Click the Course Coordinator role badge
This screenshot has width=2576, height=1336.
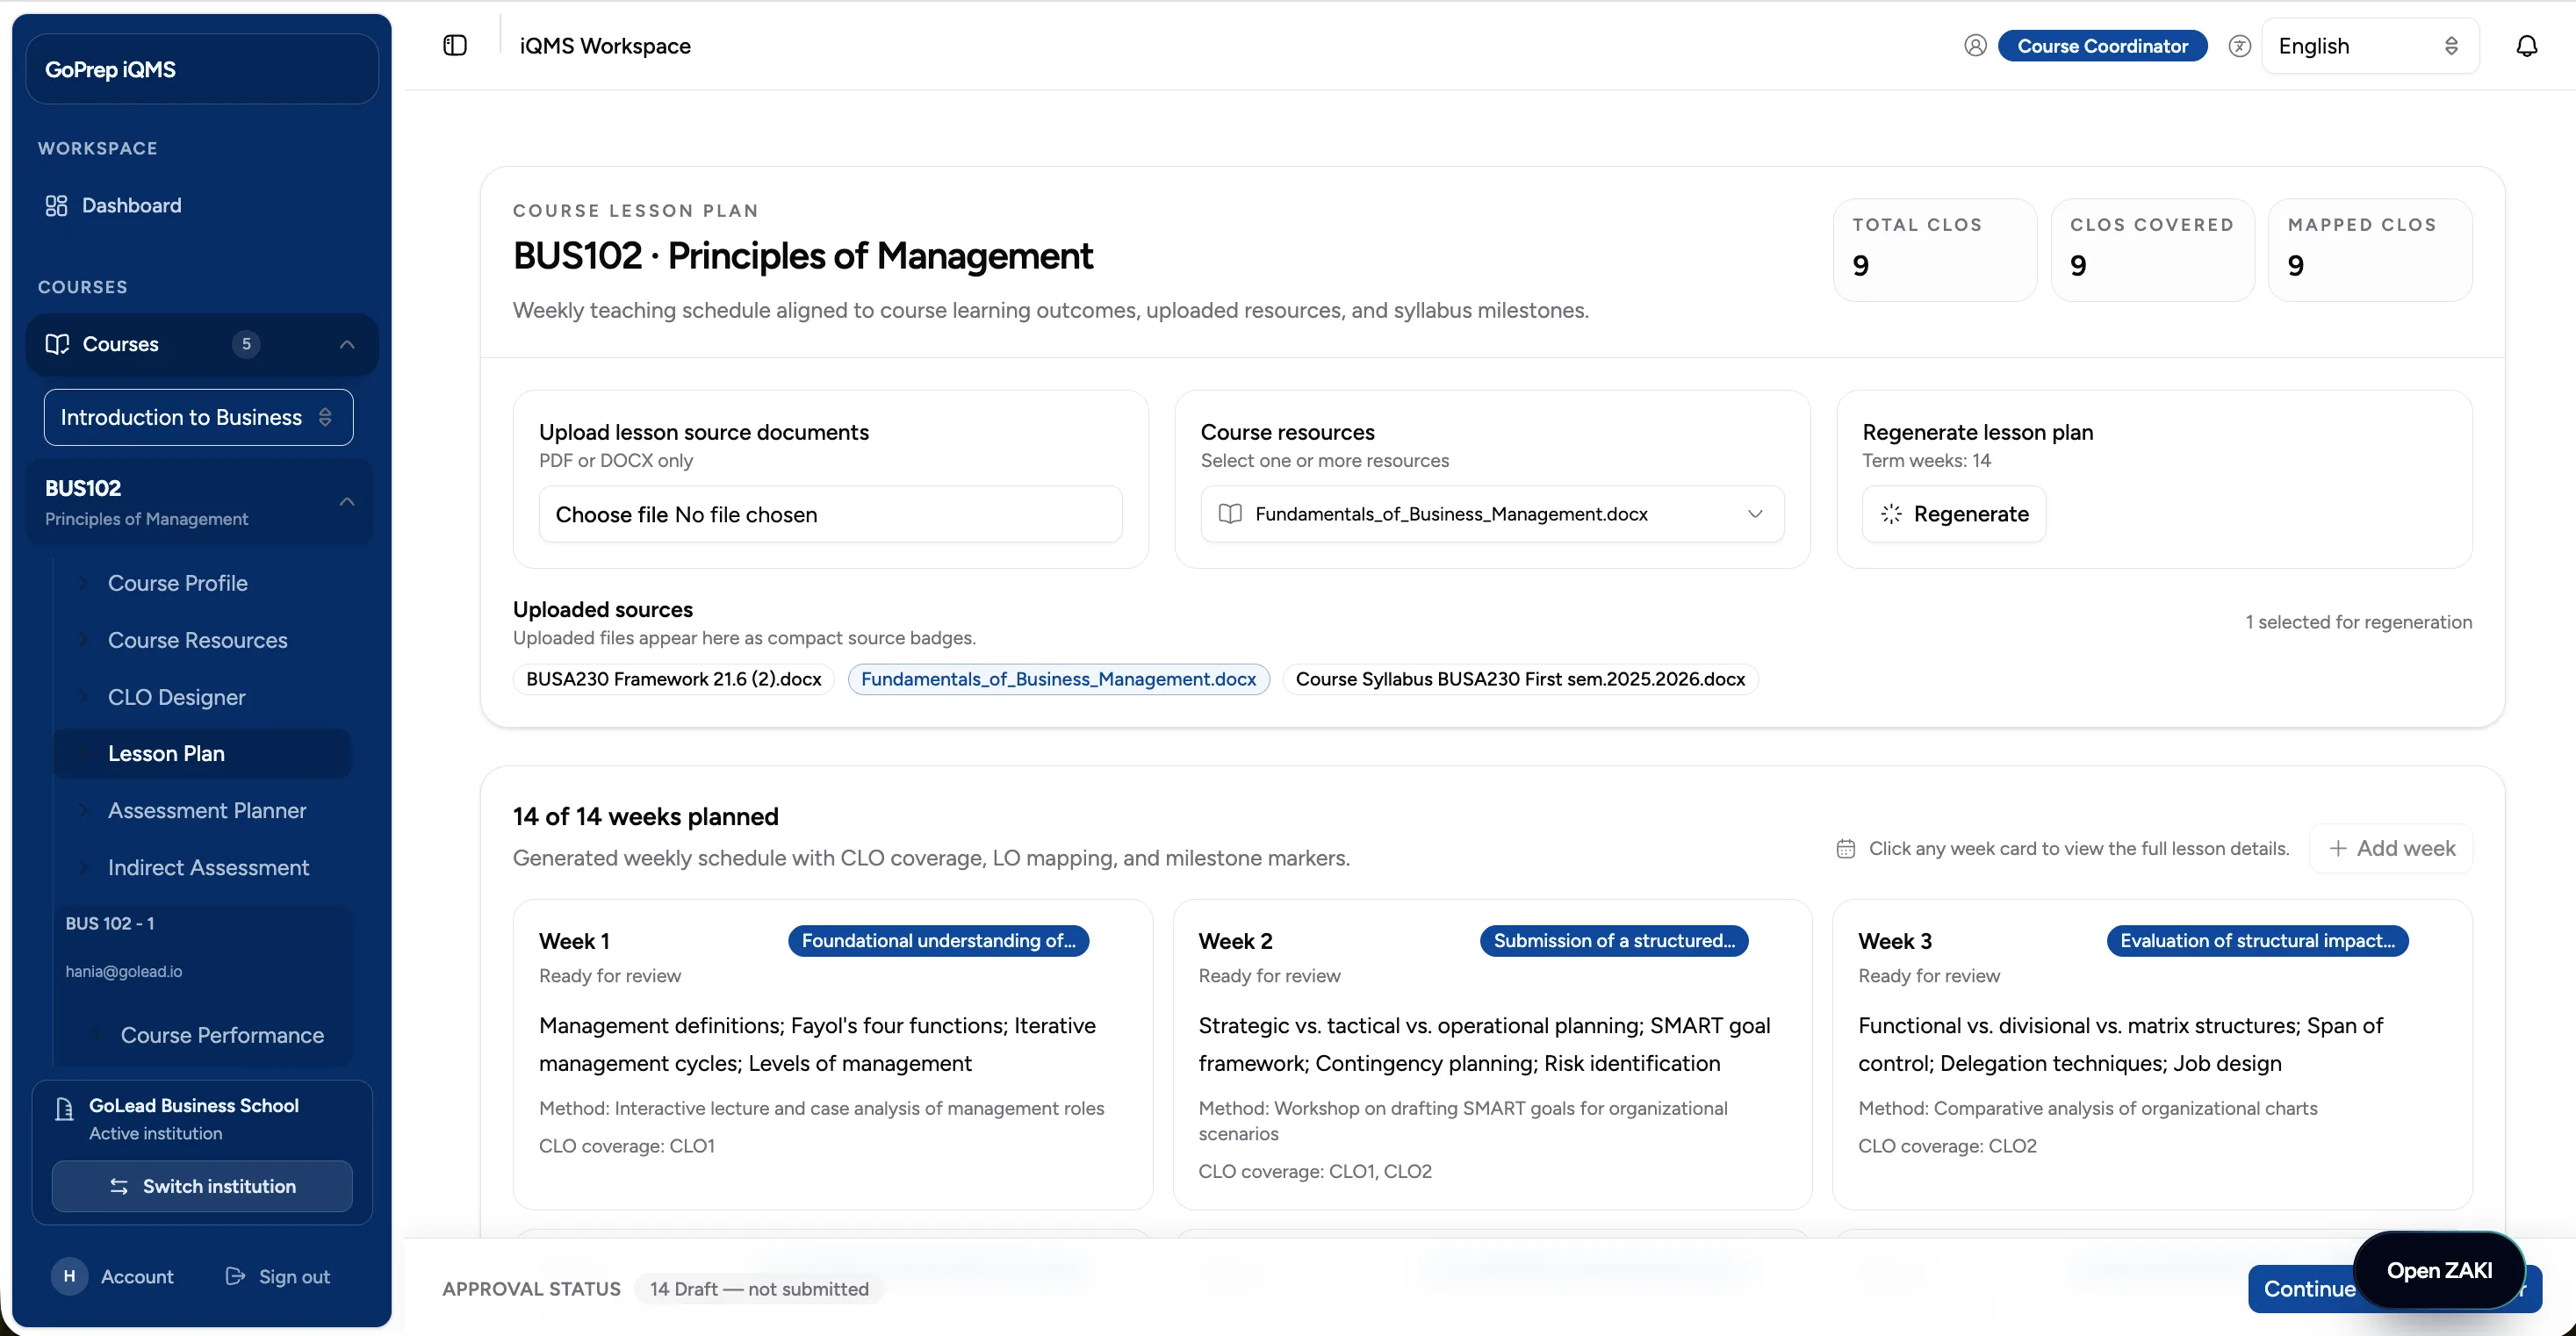point(2102,46)
